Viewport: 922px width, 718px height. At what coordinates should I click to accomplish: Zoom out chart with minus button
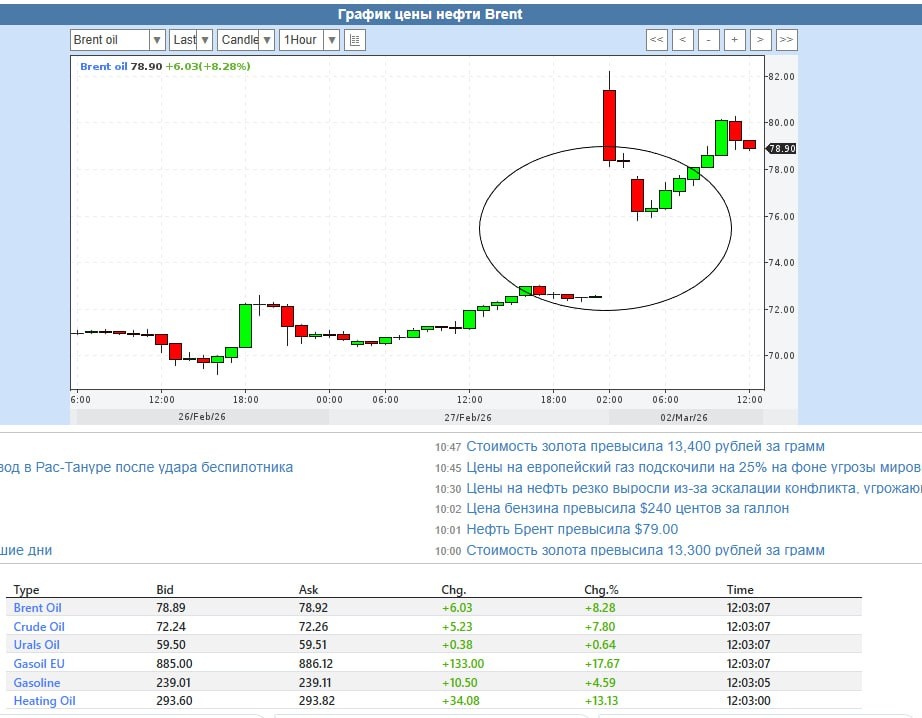point(708,40)
